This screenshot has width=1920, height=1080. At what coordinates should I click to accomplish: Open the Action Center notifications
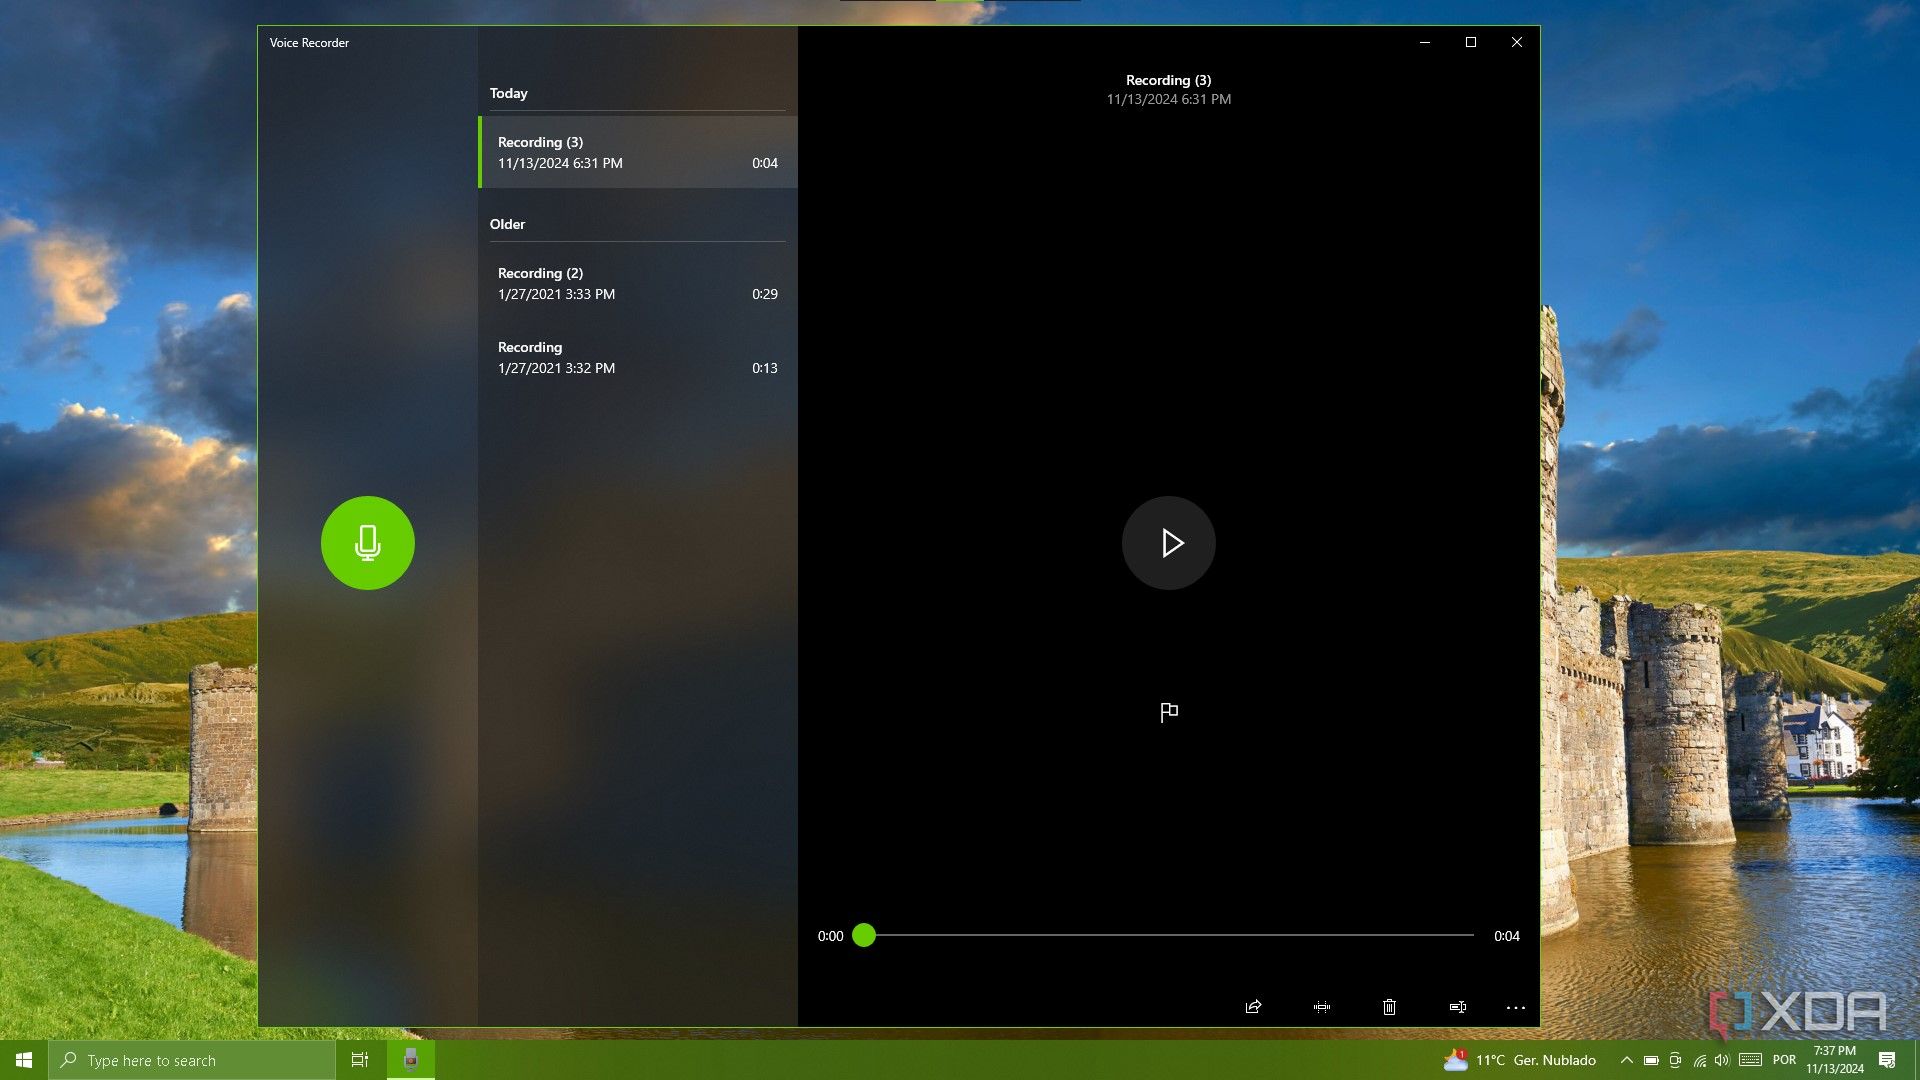[1888, 1060]
